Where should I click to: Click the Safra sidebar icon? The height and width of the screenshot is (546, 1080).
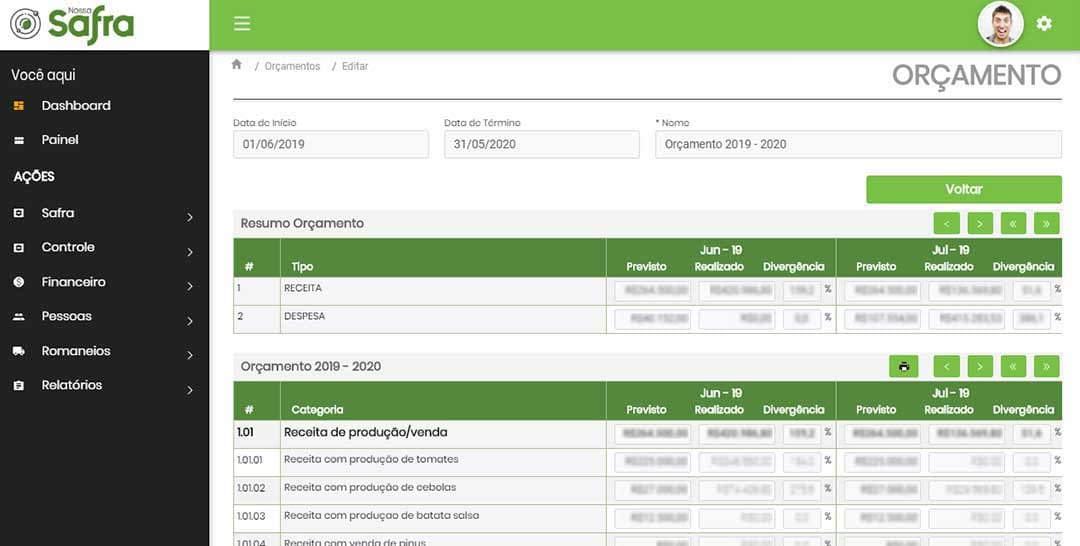click(x=19, y=213)
